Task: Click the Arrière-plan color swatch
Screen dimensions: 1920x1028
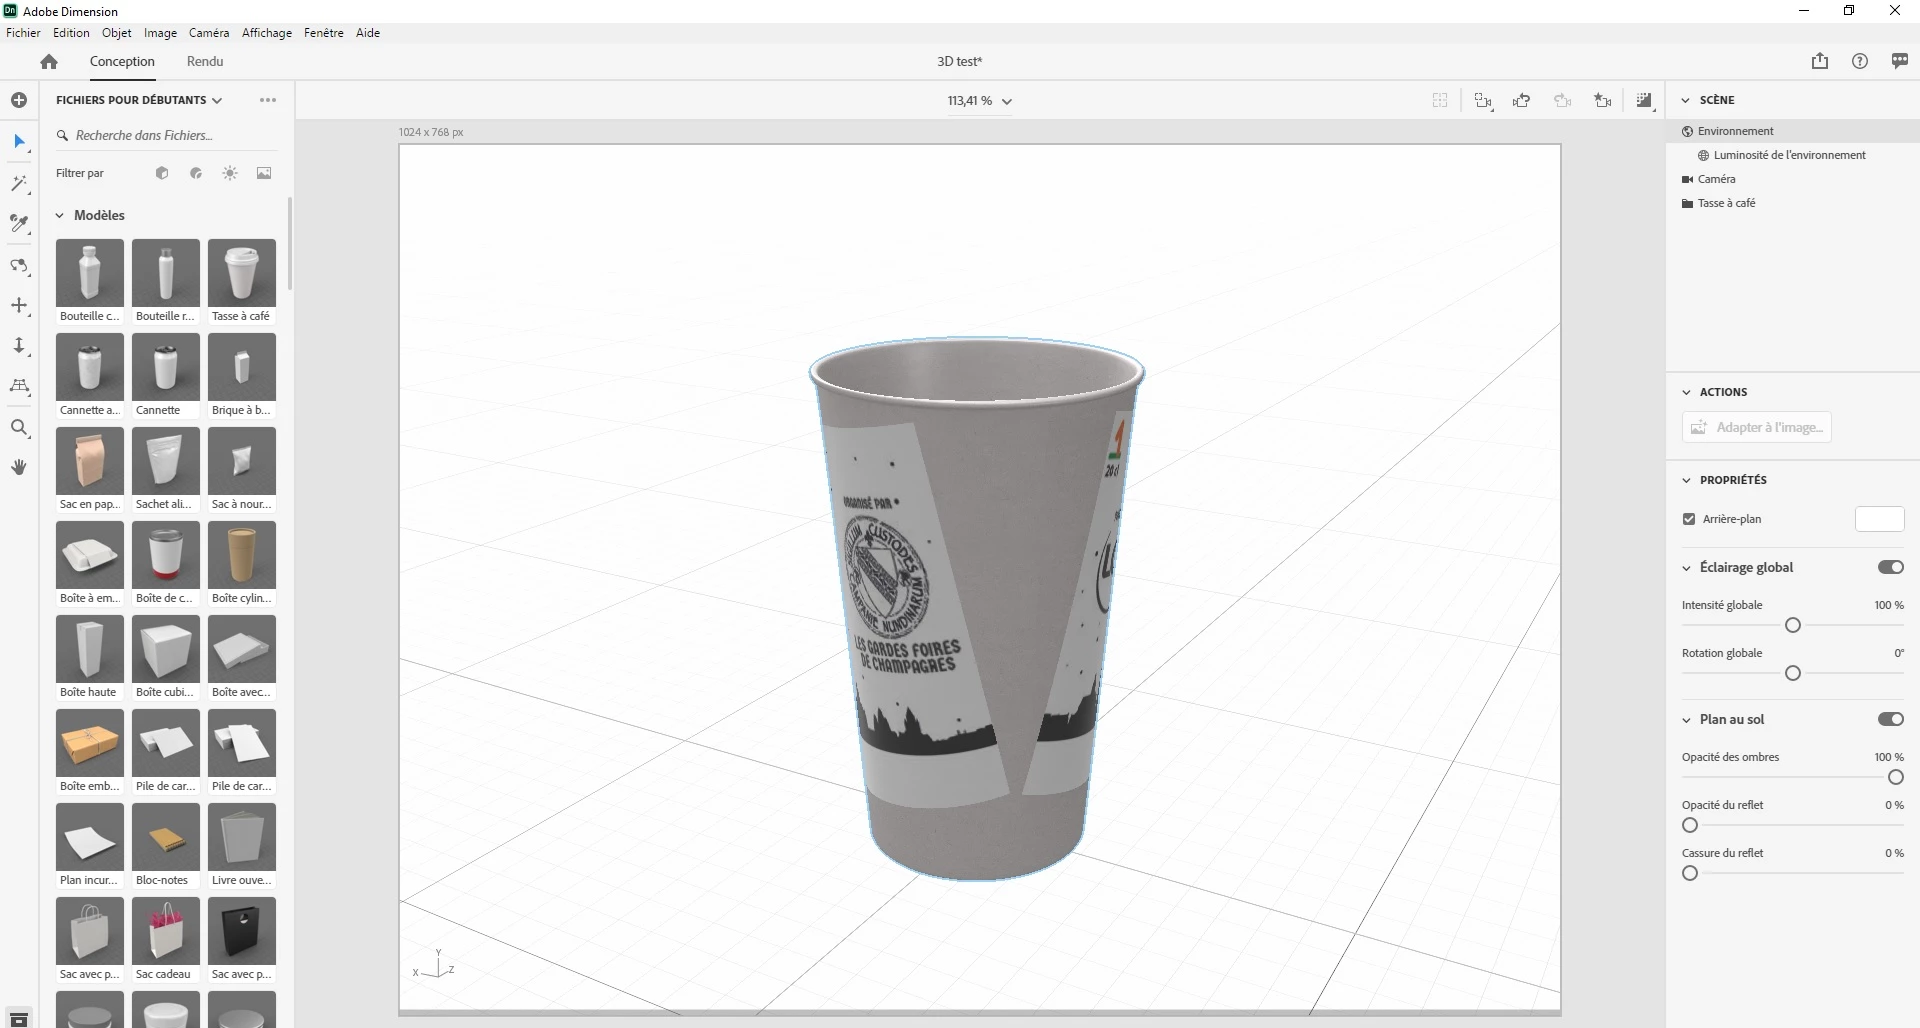Action: pos(1880,519)
